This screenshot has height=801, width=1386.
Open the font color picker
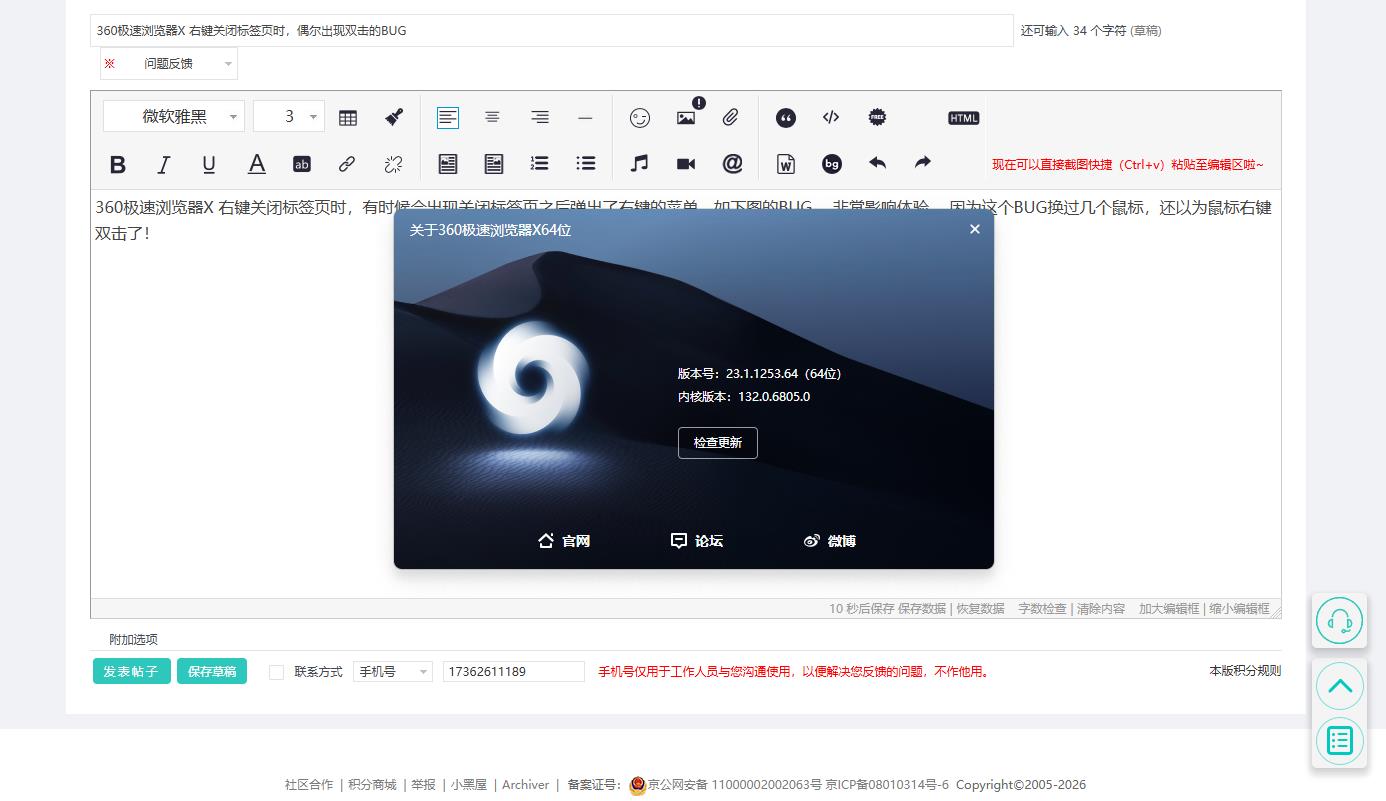(x=257, y=164)
